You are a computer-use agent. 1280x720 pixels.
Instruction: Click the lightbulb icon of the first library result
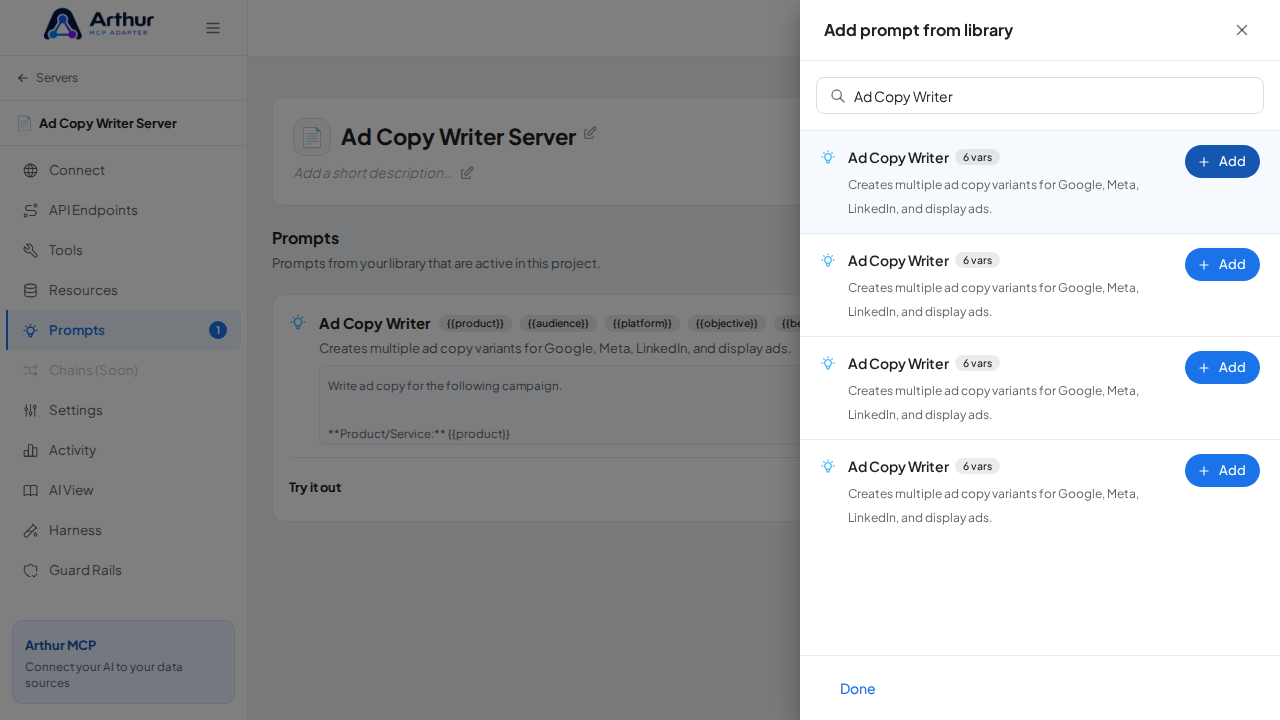point(828,157)
